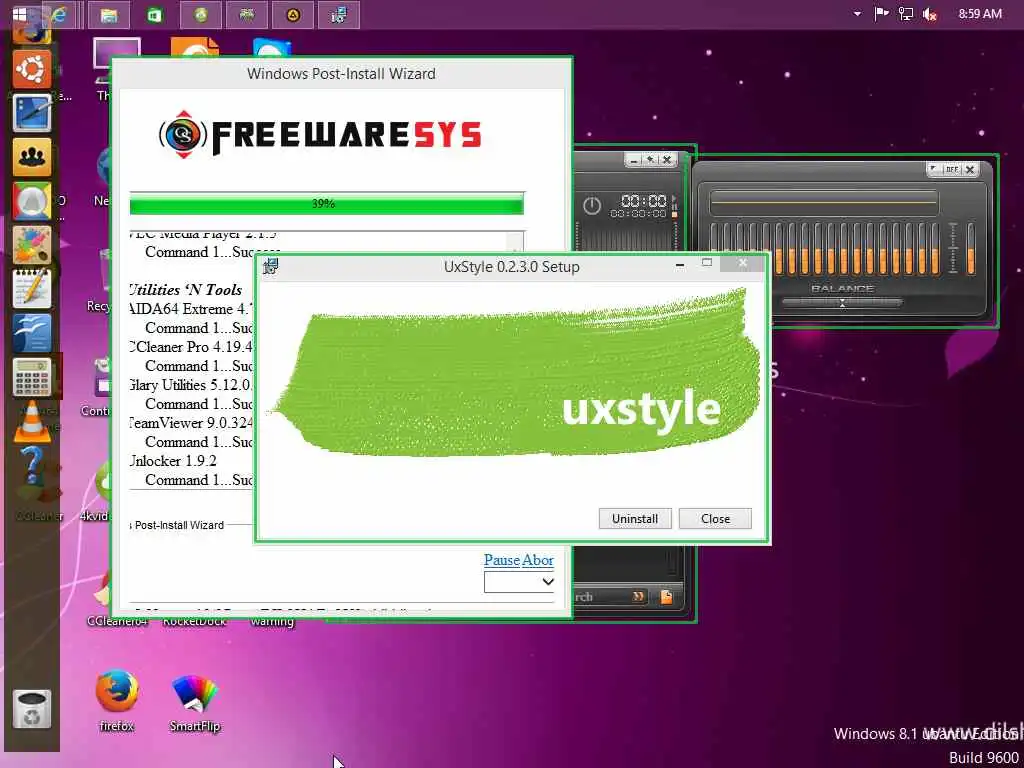Image resolution: width=1024 pixels, height=768 pixels.
Task: Open the Windows Start button
Action: click(20, 14)
